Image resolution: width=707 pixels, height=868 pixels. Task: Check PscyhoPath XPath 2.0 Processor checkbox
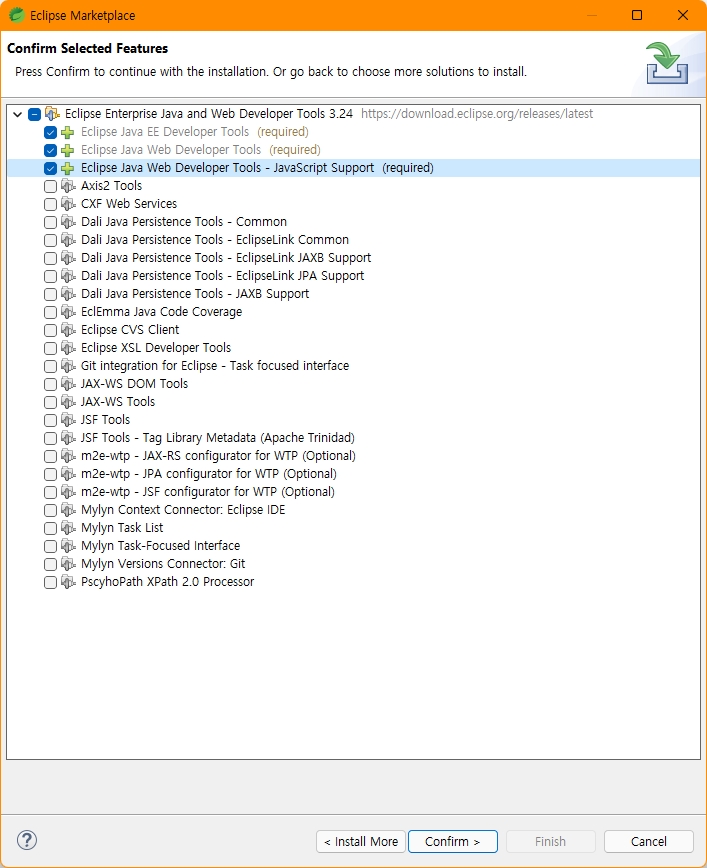50,582
